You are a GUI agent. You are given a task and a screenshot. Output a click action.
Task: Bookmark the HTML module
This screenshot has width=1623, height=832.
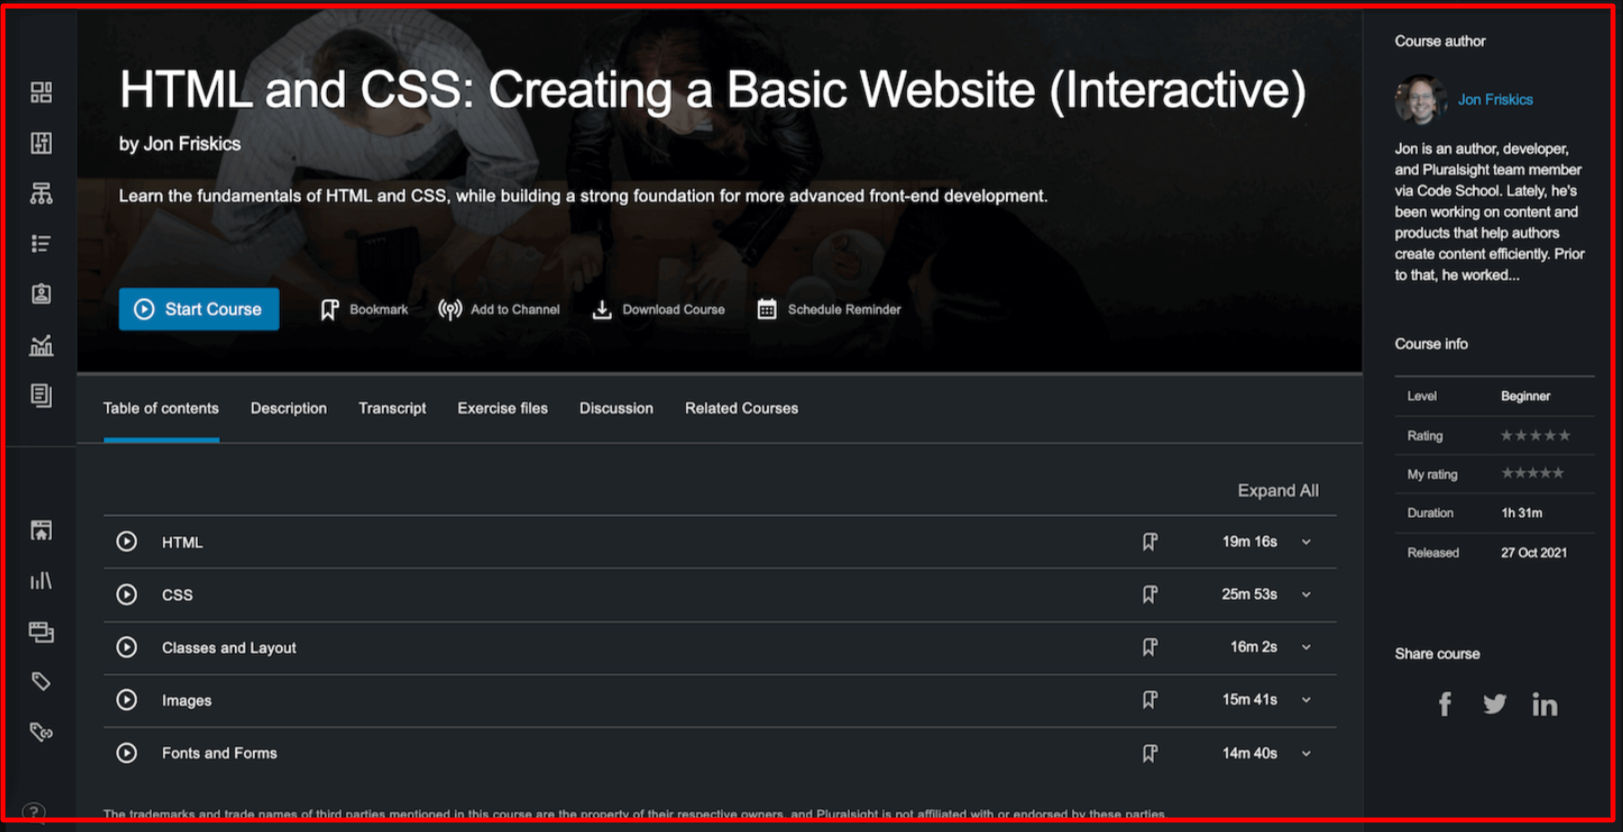pos(1150,542)
